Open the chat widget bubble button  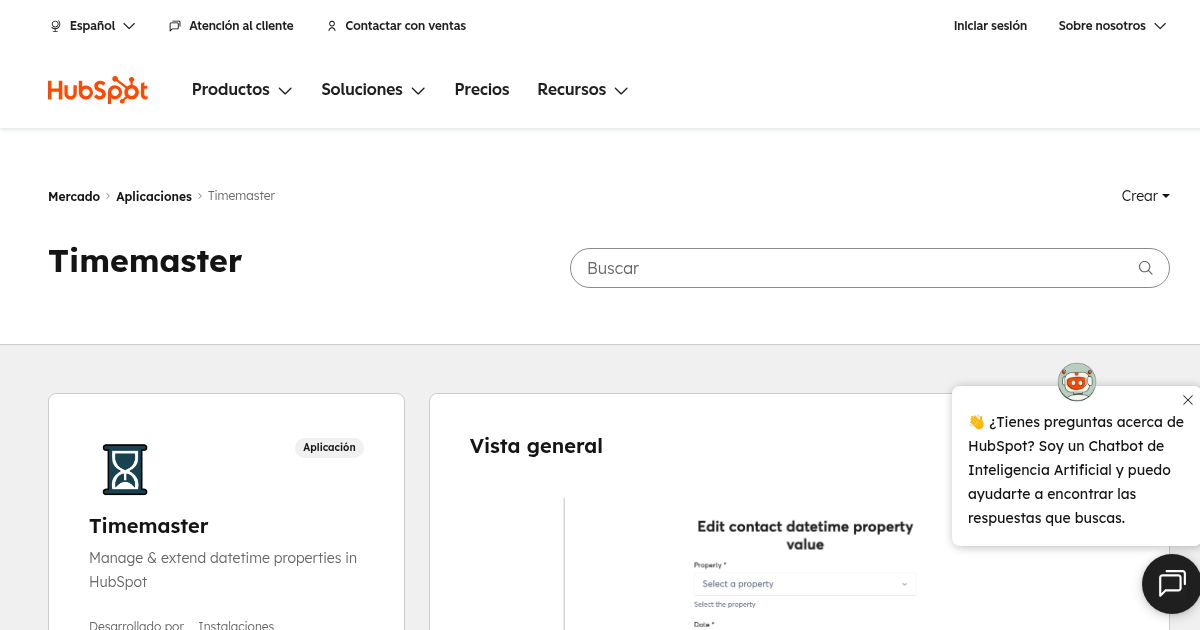coord(1171,583)
